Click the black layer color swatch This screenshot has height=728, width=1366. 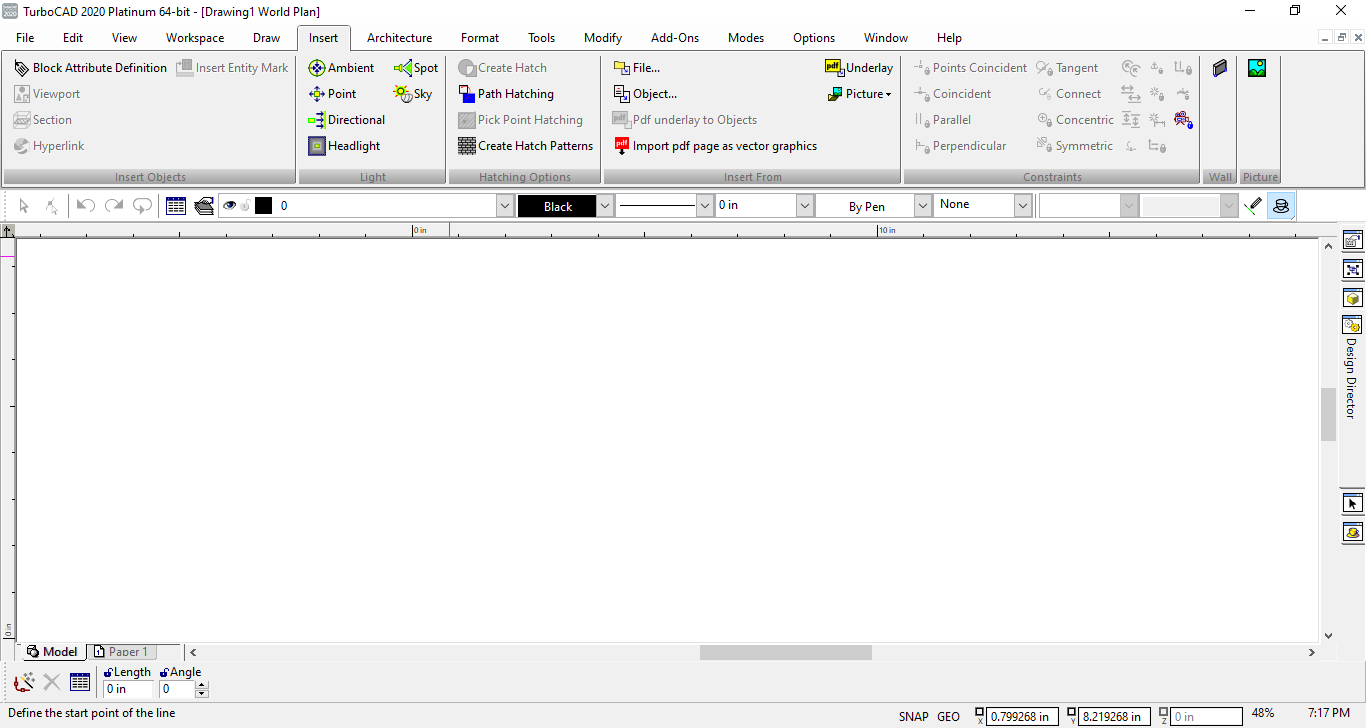(x=264, y=206)
